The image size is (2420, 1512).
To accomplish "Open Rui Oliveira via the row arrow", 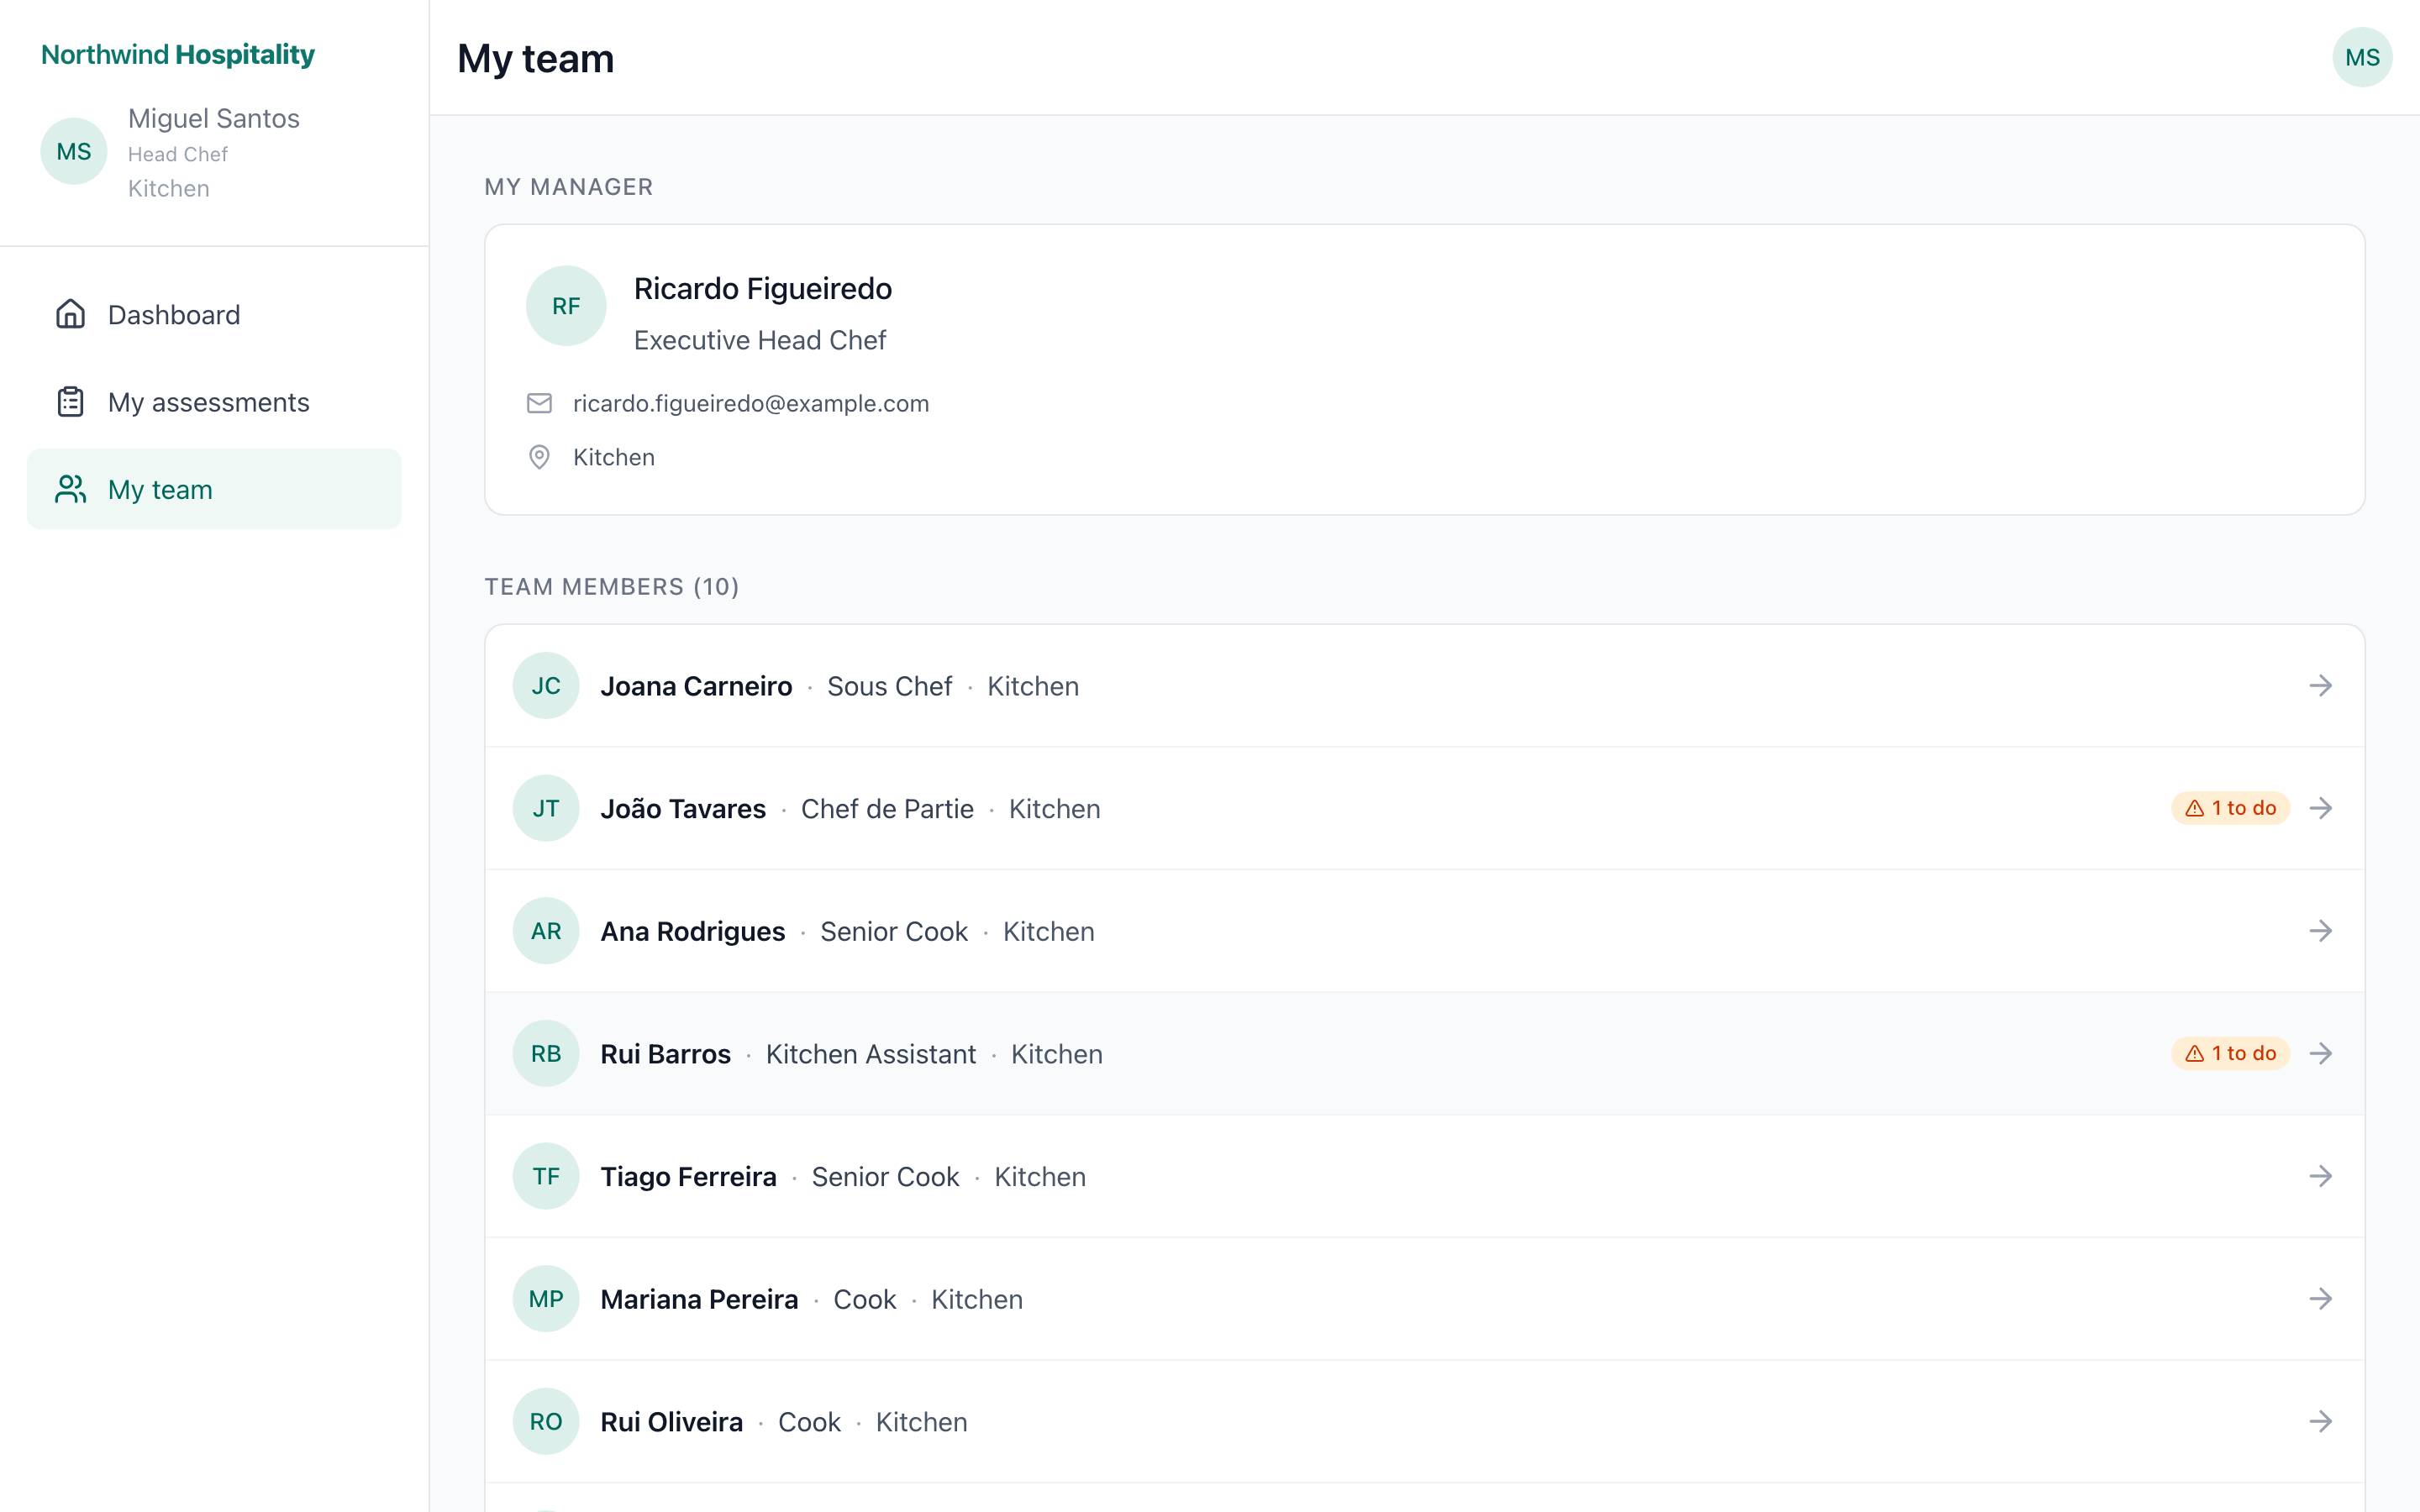I will click(x=2321, y=1422).
